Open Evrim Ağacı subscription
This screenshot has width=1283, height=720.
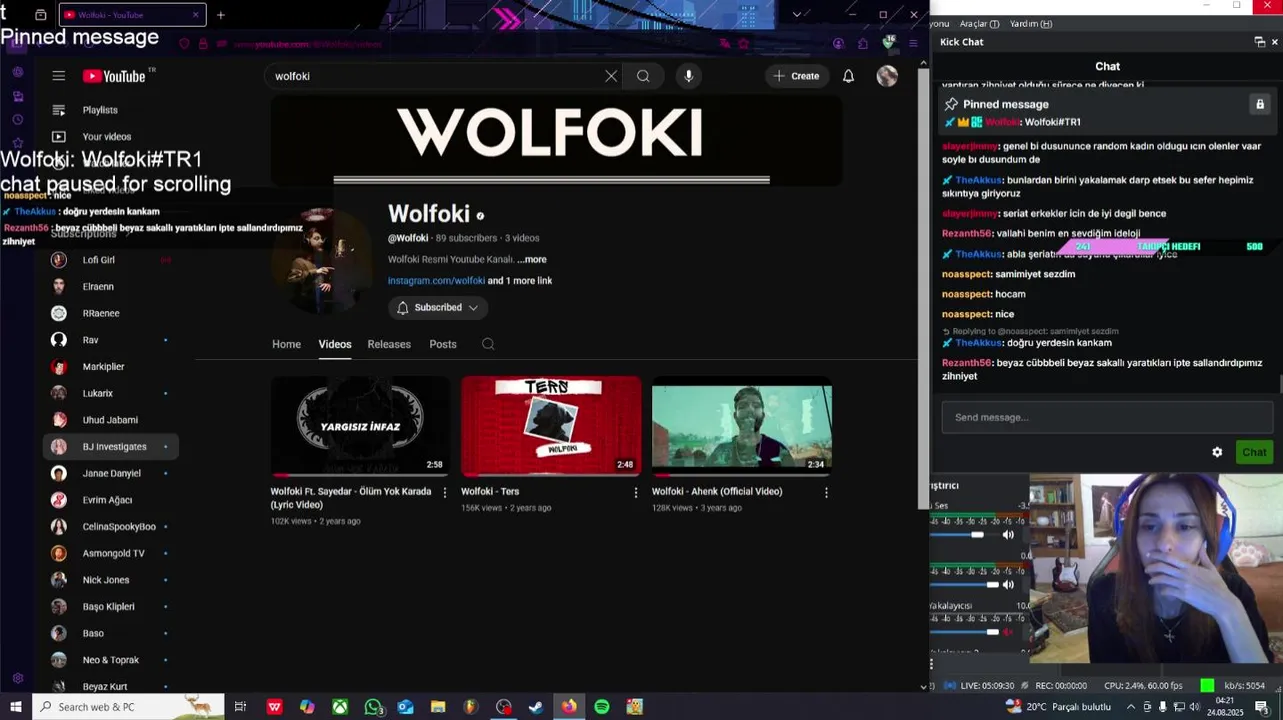click(107, 500)
